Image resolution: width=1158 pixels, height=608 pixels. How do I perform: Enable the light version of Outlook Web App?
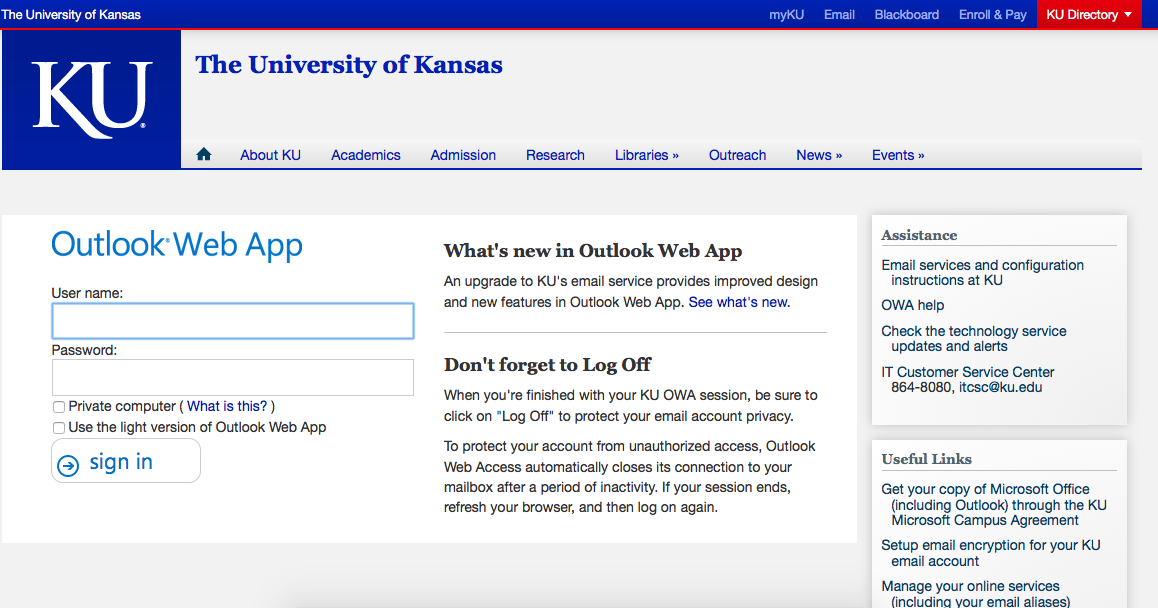(59, 428)
